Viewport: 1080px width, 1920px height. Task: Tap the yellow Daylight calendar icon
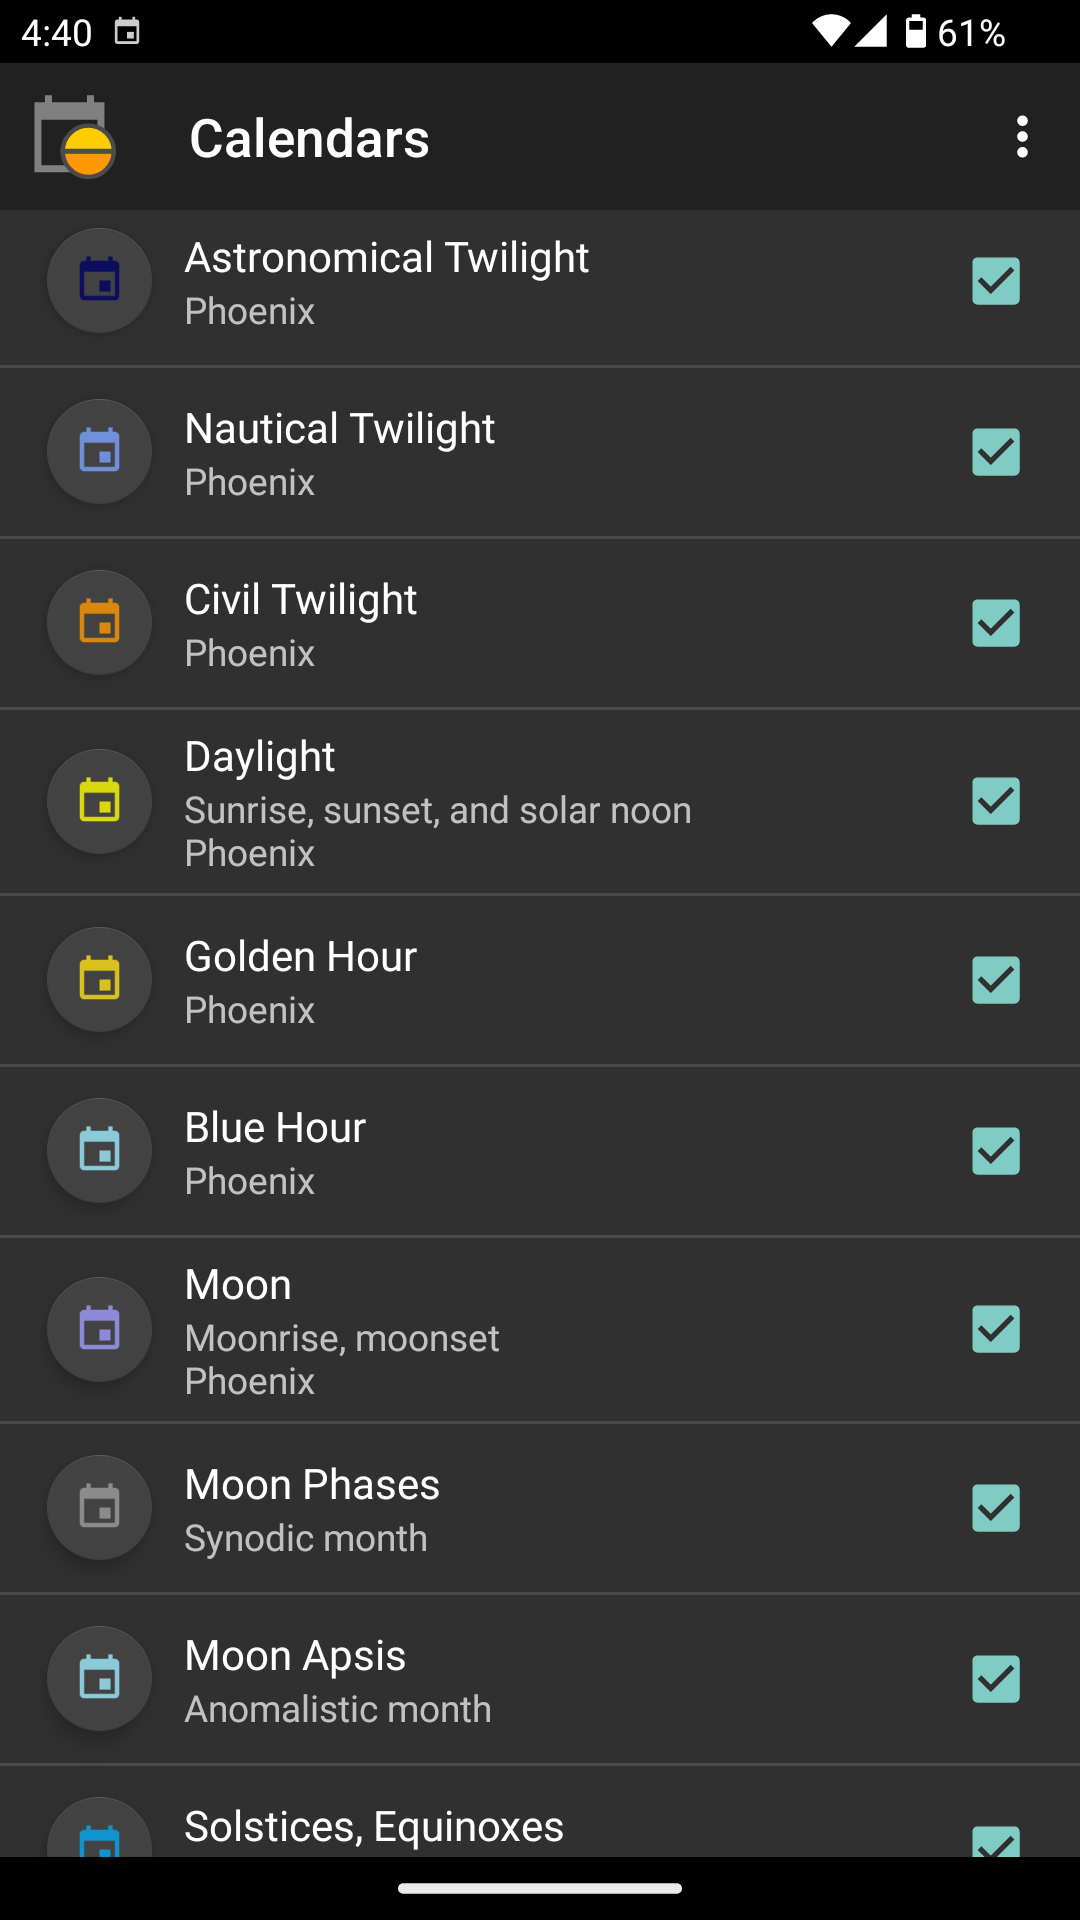pyautogui.click(x=100, y=801)
